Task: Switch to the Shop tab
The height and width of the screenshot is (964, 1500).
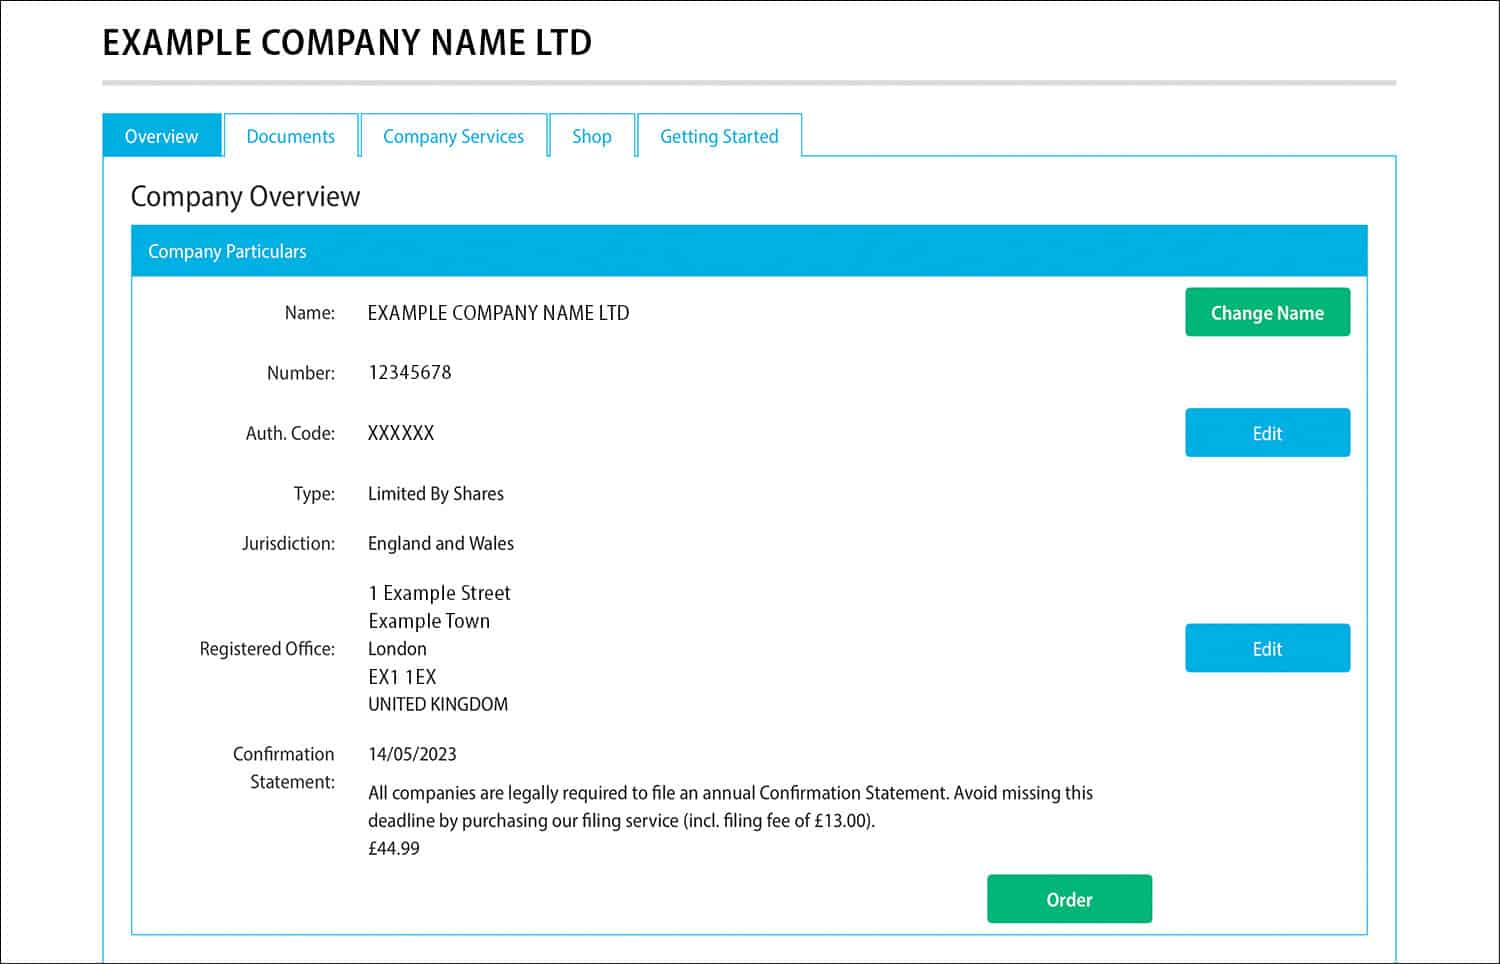Action: pos(592,136)
